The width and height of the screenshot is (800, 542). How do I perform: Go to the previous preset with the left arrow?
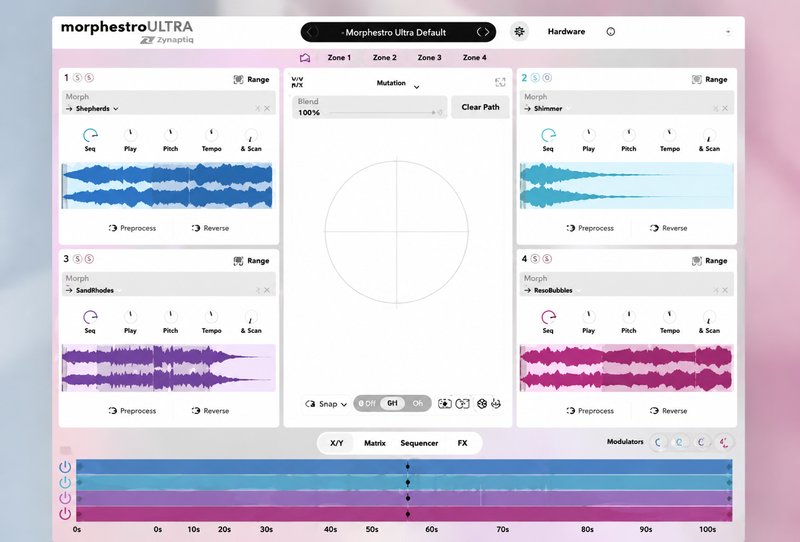click(x=312, y=32)
